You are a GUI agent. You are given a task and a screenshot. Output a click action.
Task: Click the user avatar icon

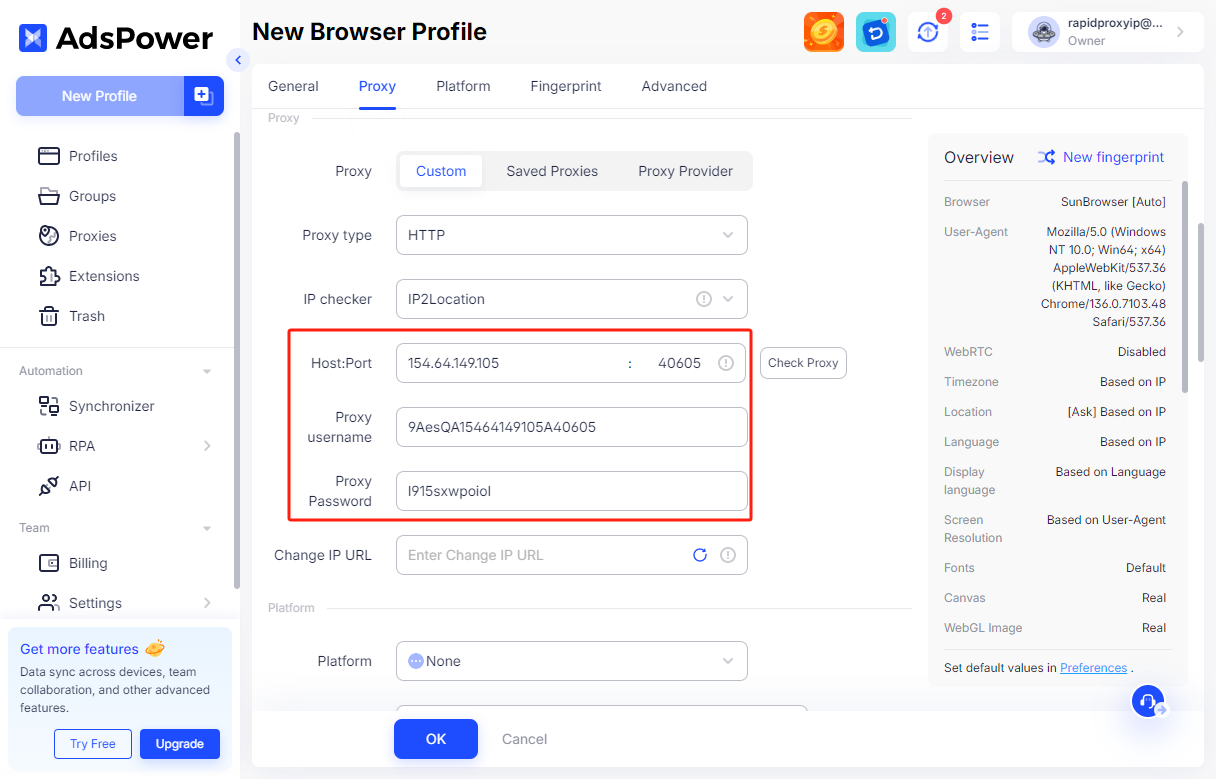click(1044, 32)
